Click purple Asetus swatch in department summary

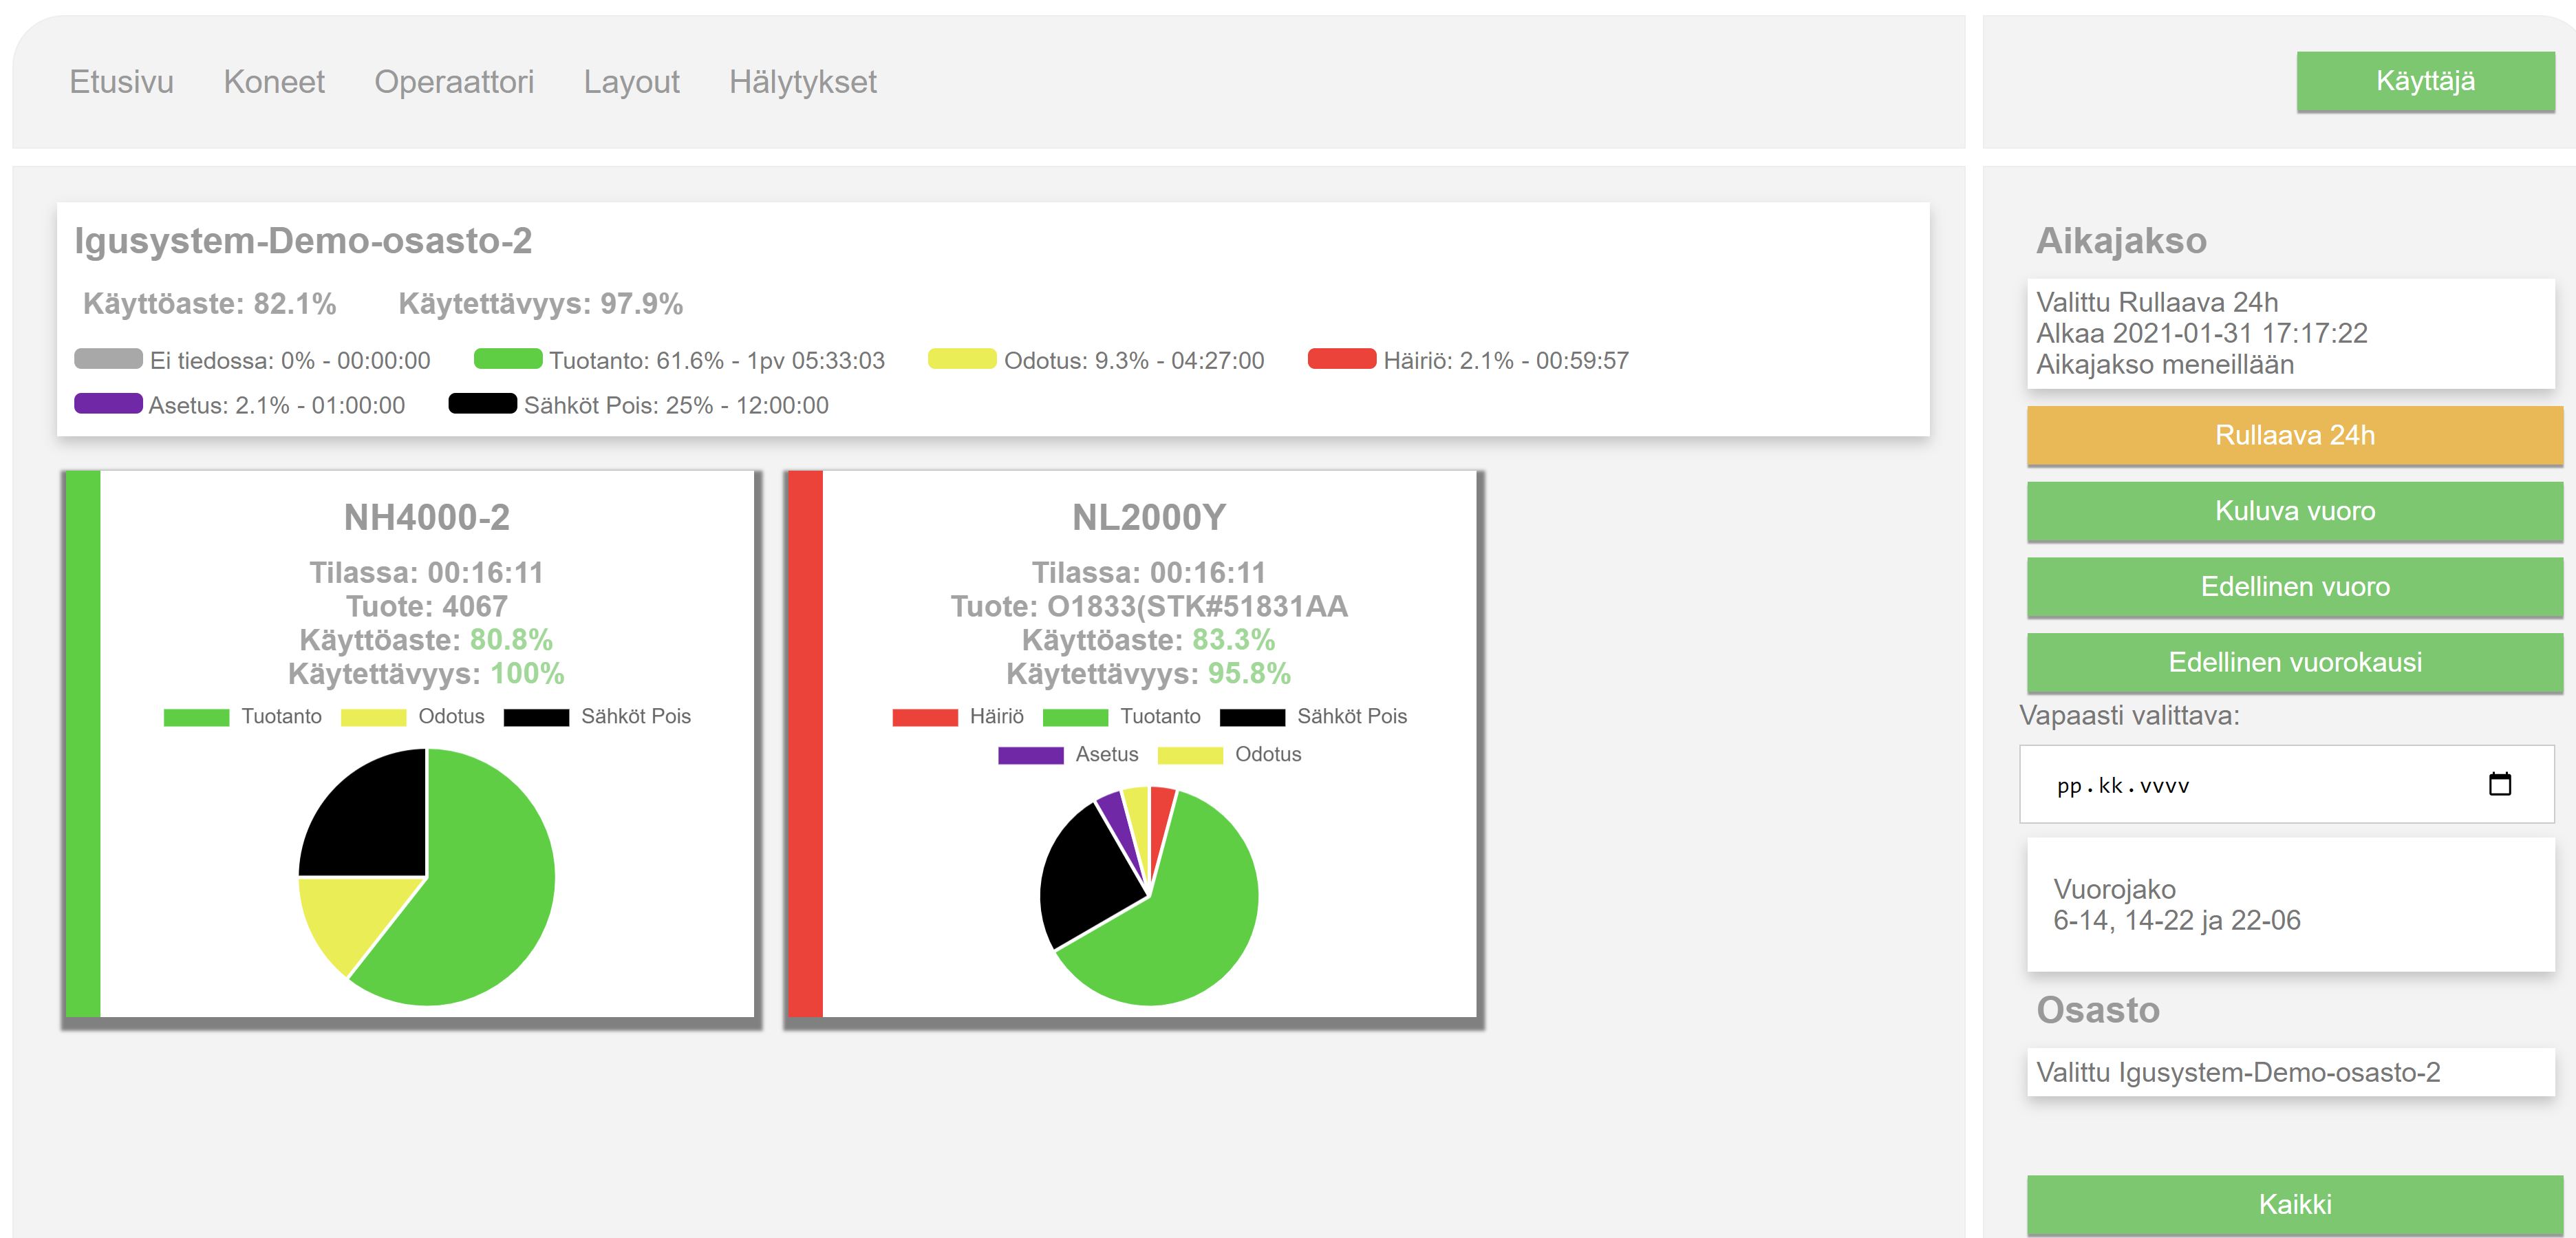pyautogui.click(x=108, y=404)
